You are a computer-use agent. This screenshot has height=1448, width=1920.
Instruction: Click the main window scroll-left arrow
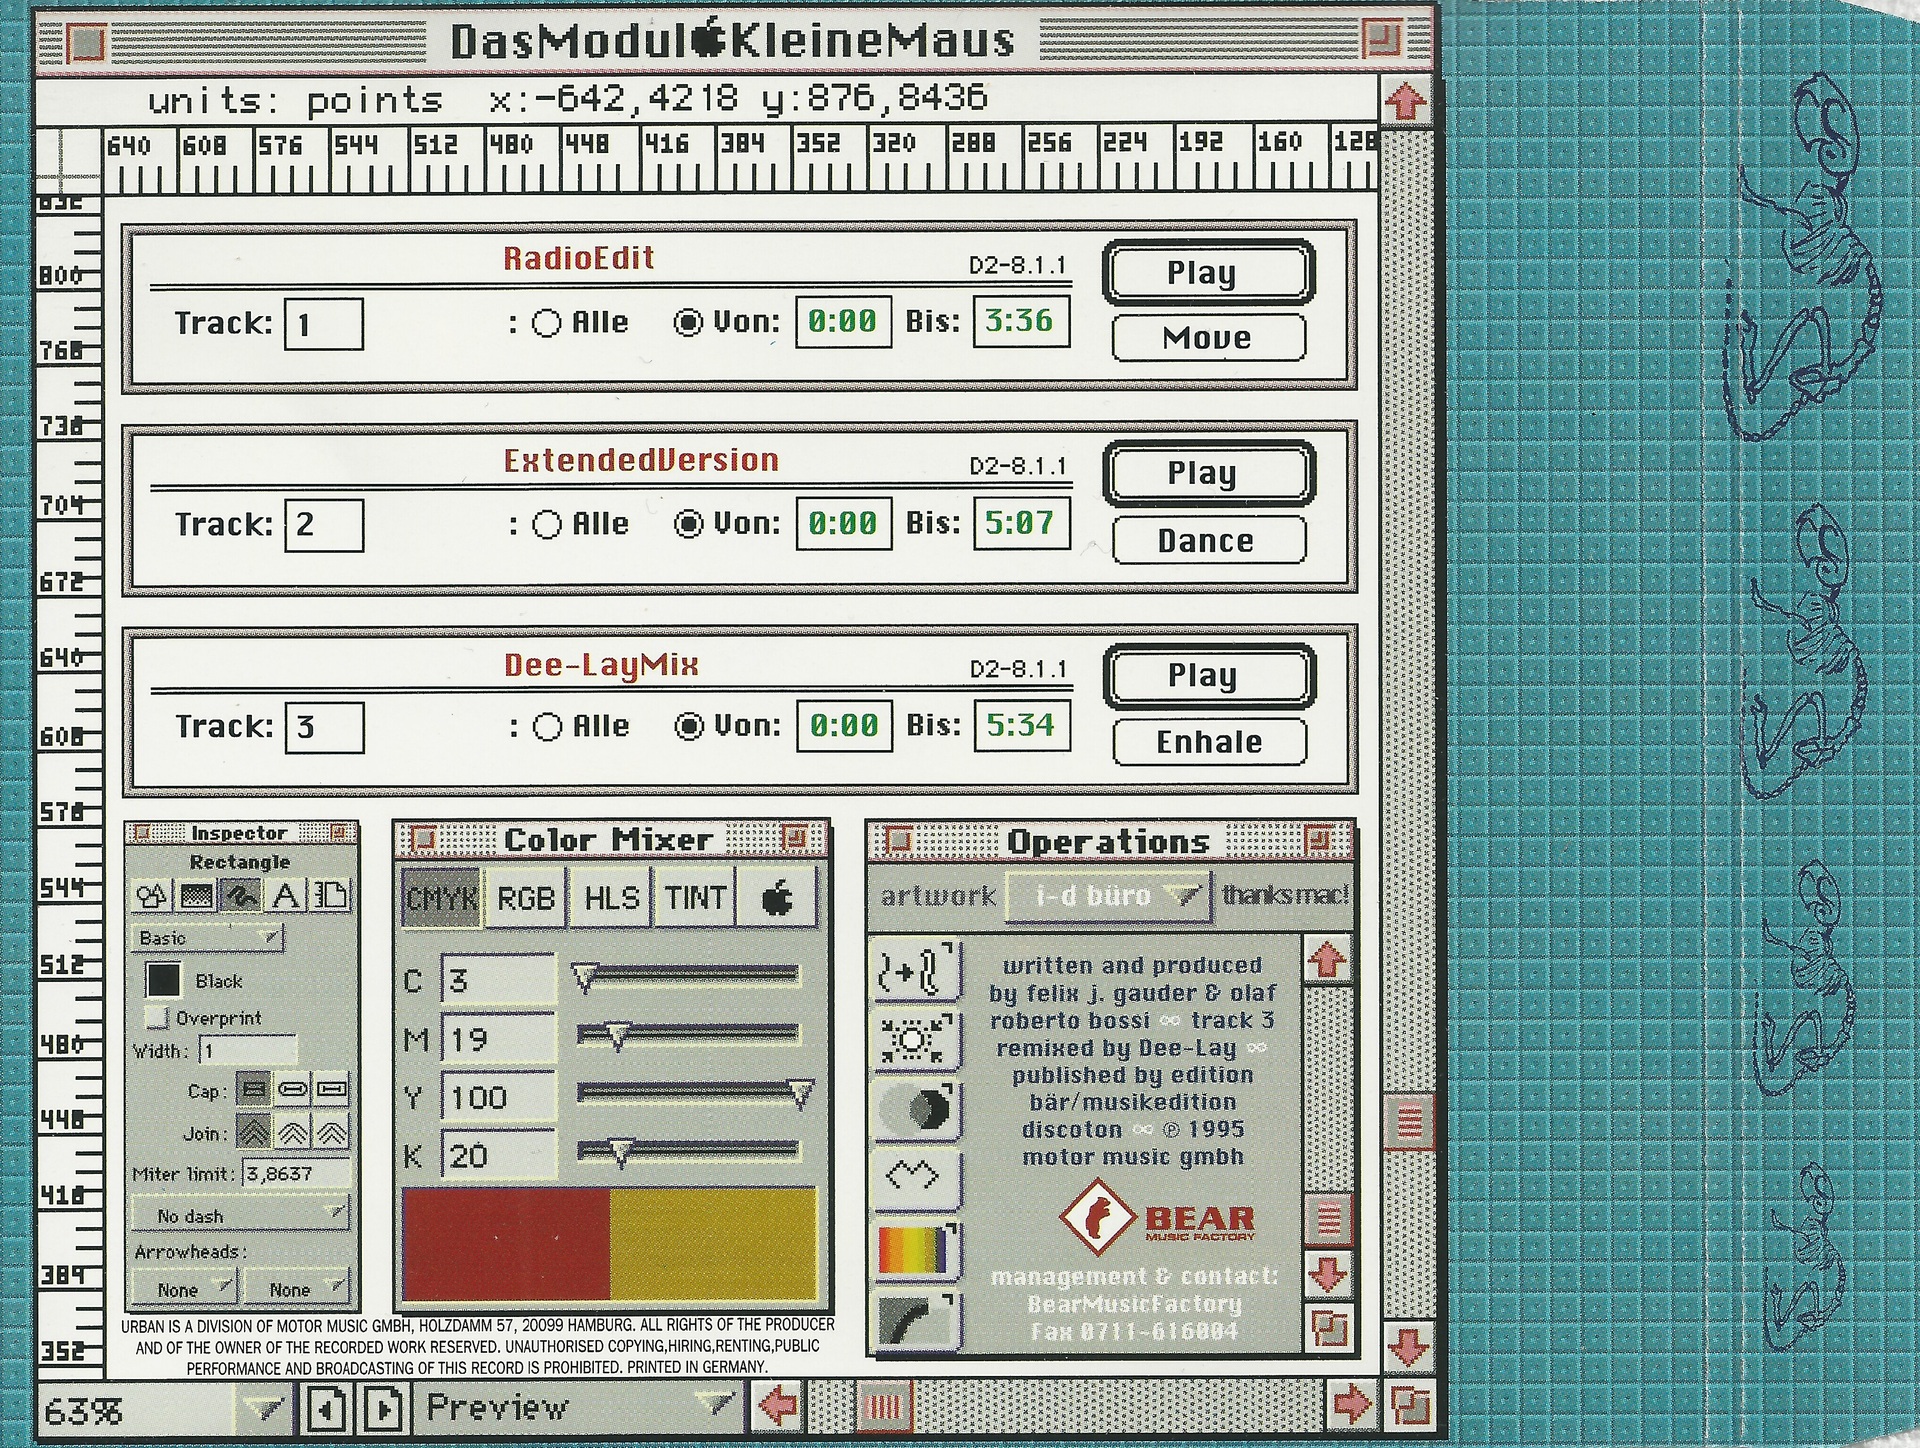[777, 1406]
